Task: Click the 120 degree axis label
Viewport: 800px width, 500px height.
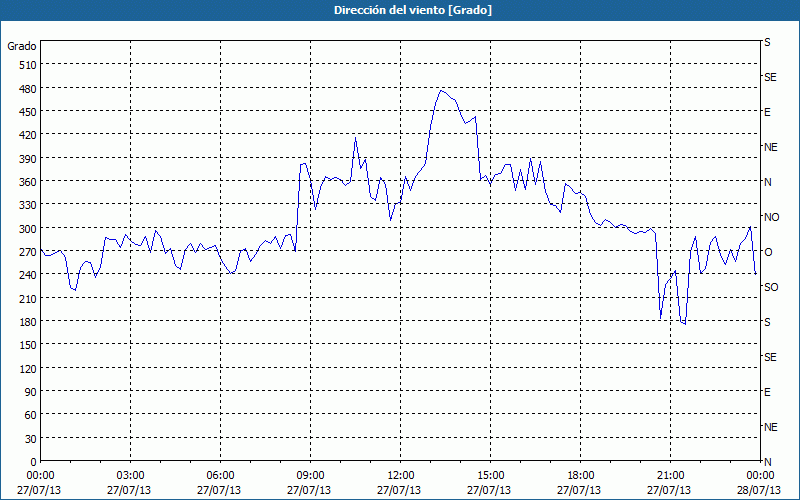Action: pyautogui.click(x=29, y=369)
